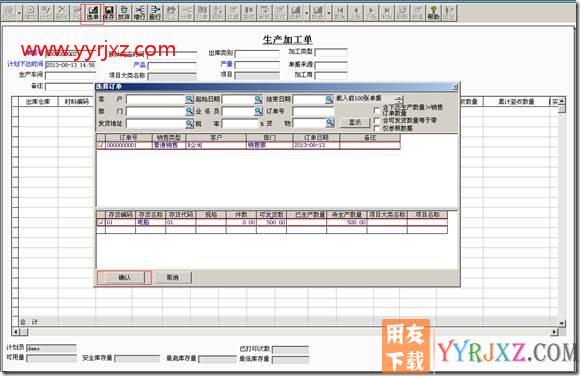Click the main grid horizontal scrollbar
The image size is (580, 376).
pyautogui.click(x=286, y=332)
